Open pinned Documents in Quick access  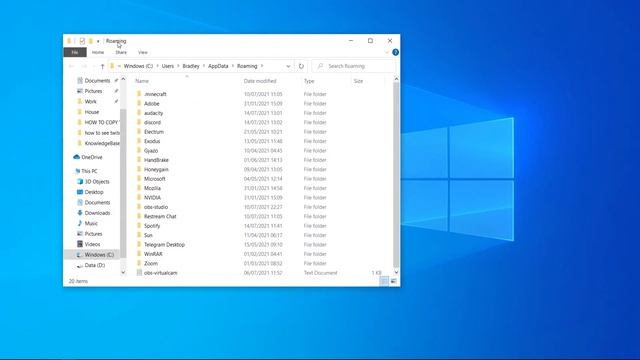click(x=97, y=80)
